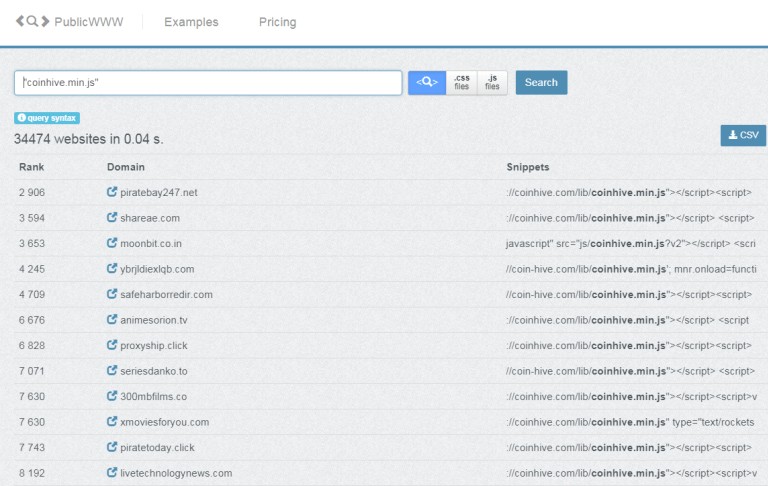This screenshot has height=486, width=768.
Task: Select rank value 7 743
Action: [32, 447]
